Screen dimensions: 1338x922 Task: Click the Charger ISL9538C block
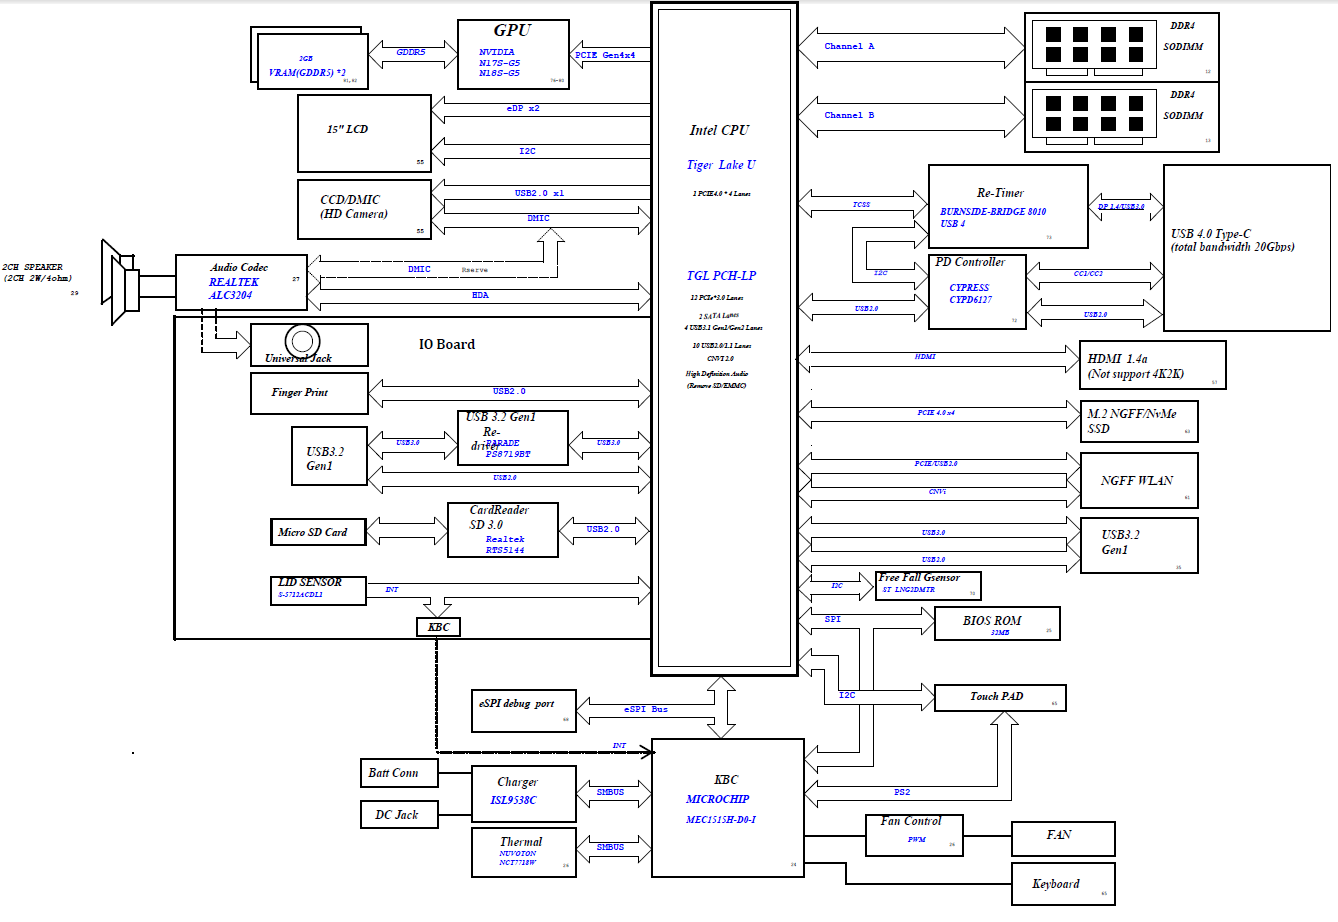click(523, 793)
